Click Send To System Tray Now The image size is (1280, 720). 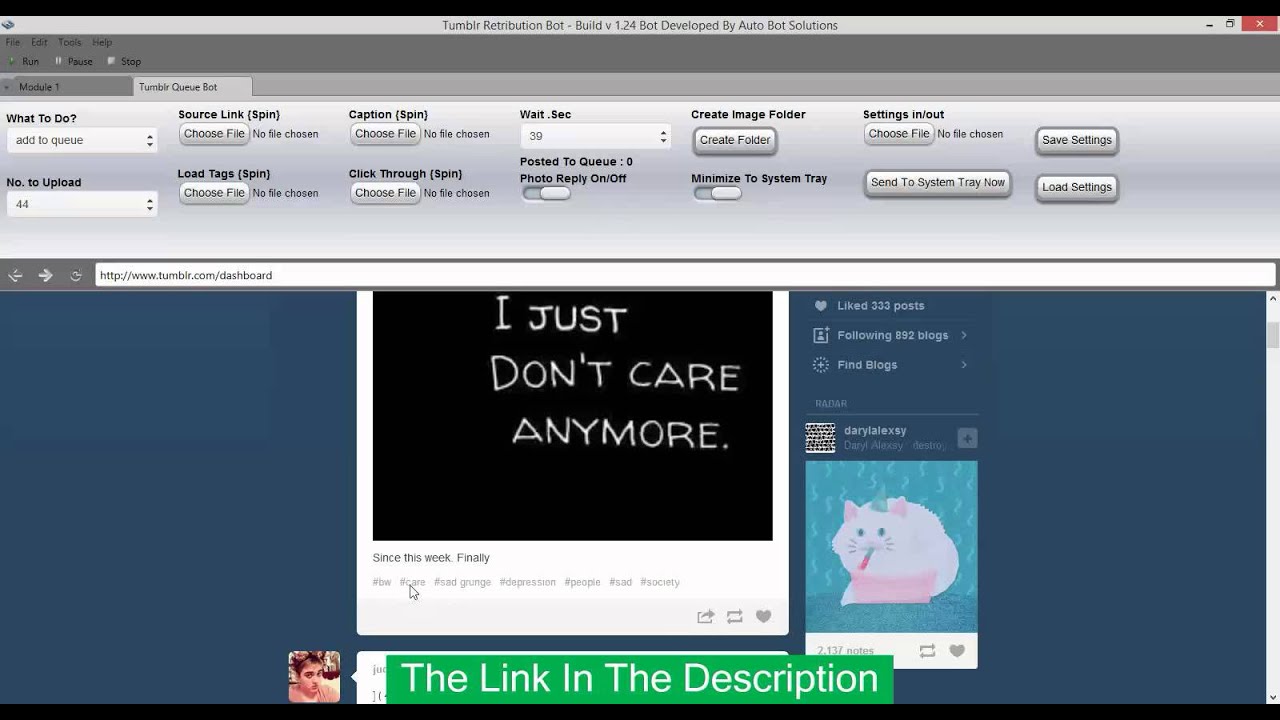click(x=938, y=183)
